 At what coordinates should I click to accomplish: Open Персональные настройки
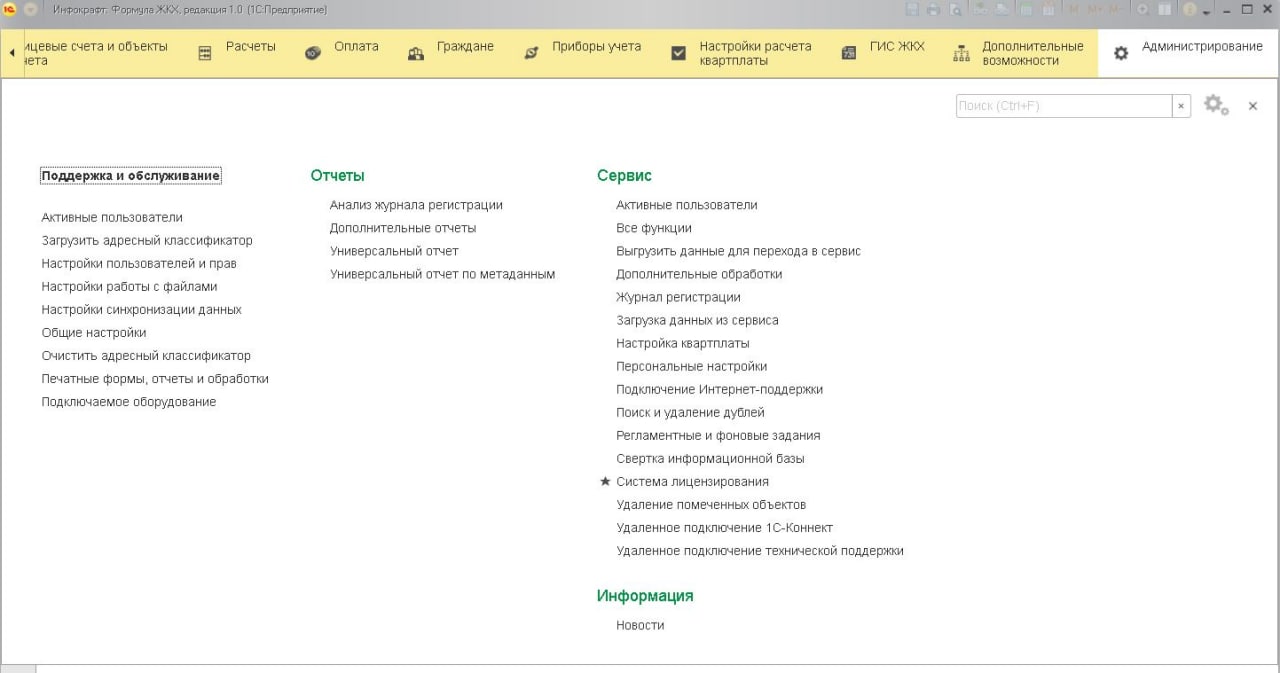(x=692, y=366)
